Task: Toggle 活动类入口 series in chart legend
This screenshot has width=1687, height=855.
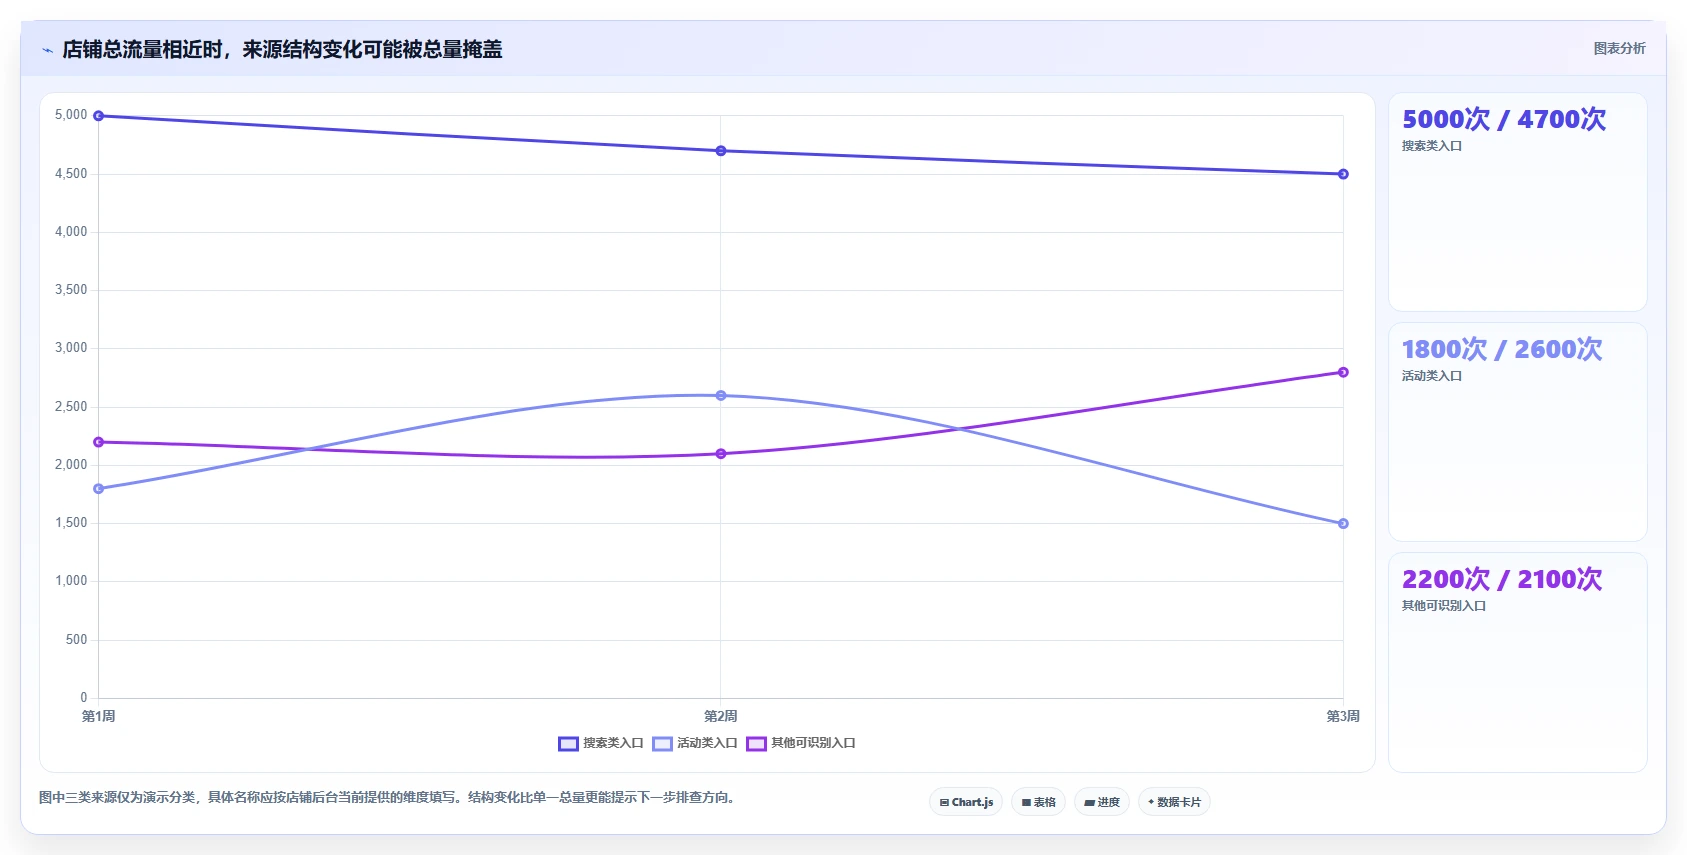Action: [x=695, y=743]
